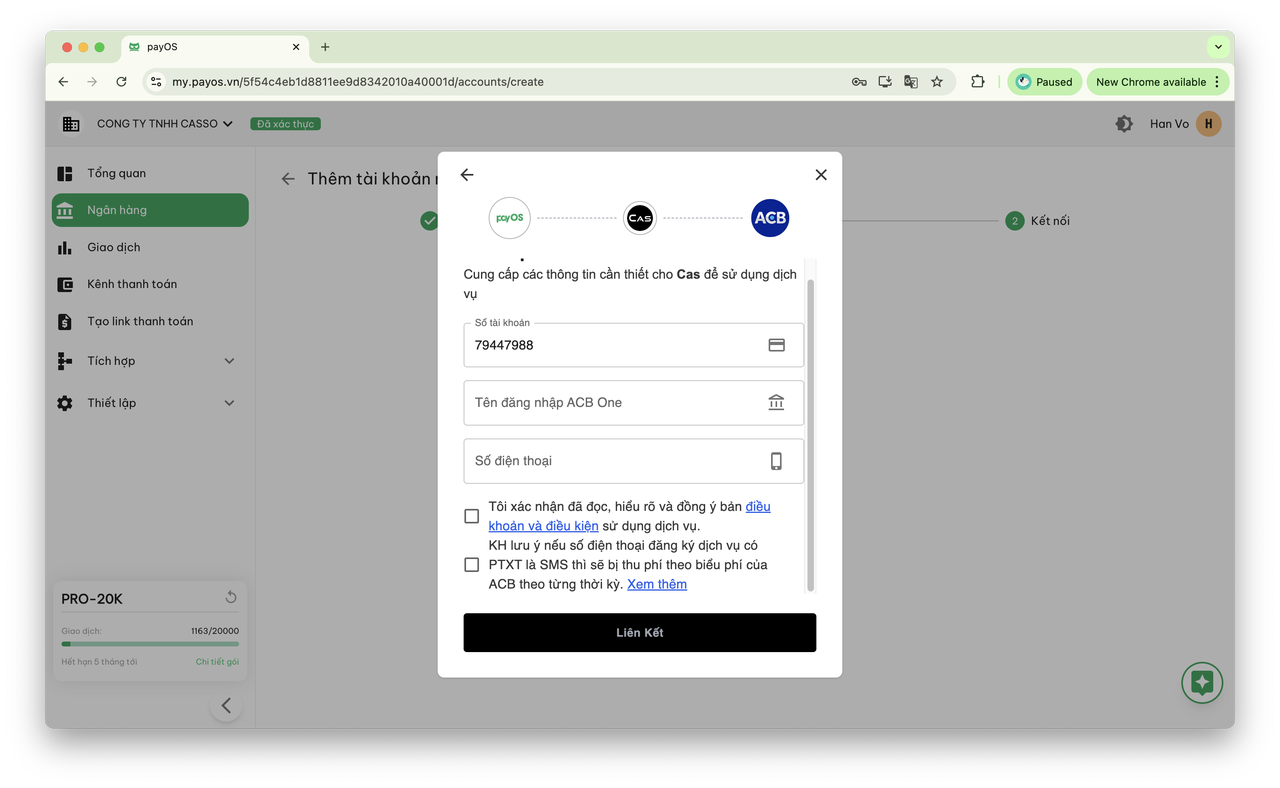Click the back arrow in the dialog
This screenshot has width=1280, height=788.
[x=467, y=175]
